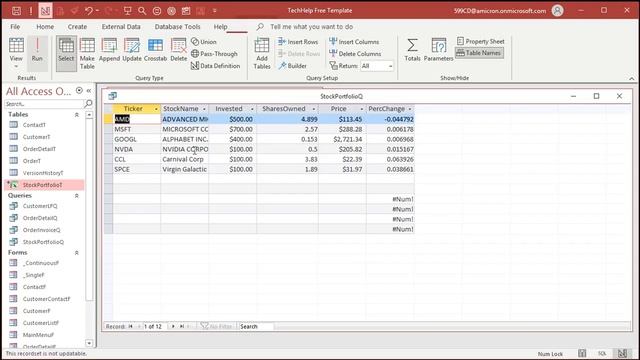Open the expression Builder
Screen dimensions: 640x360
292,66
